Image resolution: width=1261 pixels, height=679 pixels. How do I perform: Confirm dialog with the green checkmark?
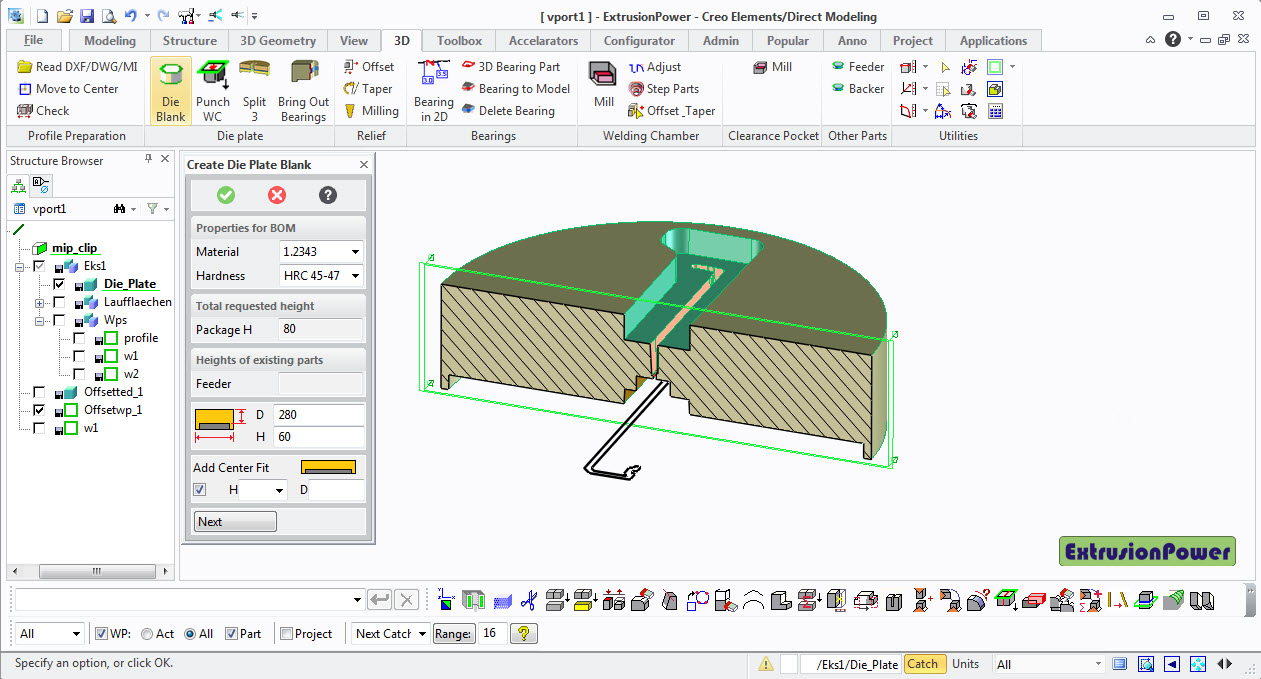226,195
